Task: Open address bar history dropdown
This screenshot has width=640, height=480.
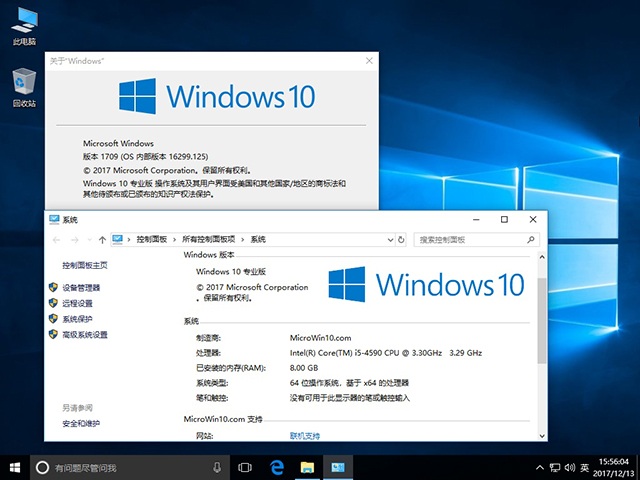Action: tap(390, 240)
